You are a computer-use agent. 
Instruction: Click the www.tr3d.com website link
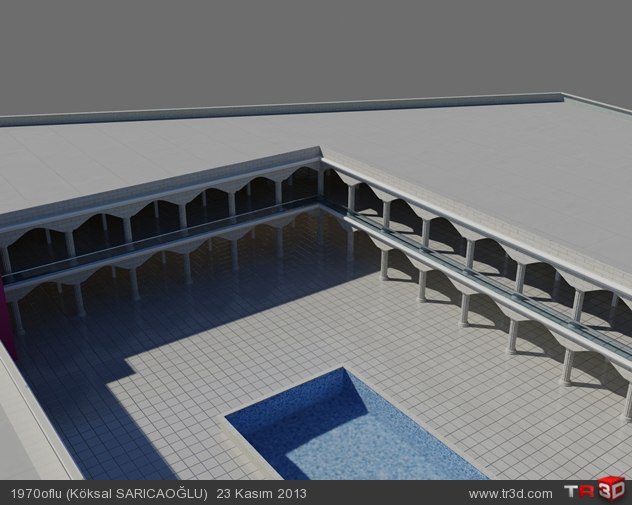point(510,494)
